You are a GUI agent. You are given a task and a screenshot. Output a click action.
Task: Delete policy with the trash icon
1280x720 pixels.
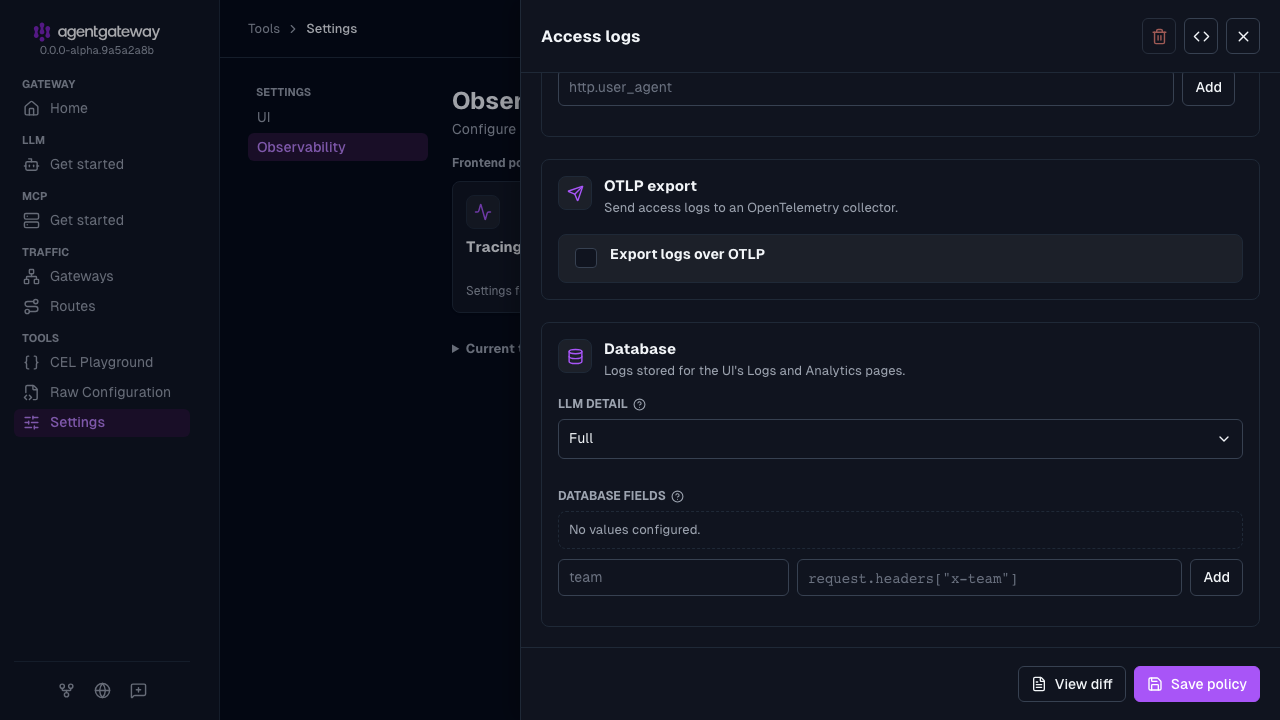[1159, 36]
